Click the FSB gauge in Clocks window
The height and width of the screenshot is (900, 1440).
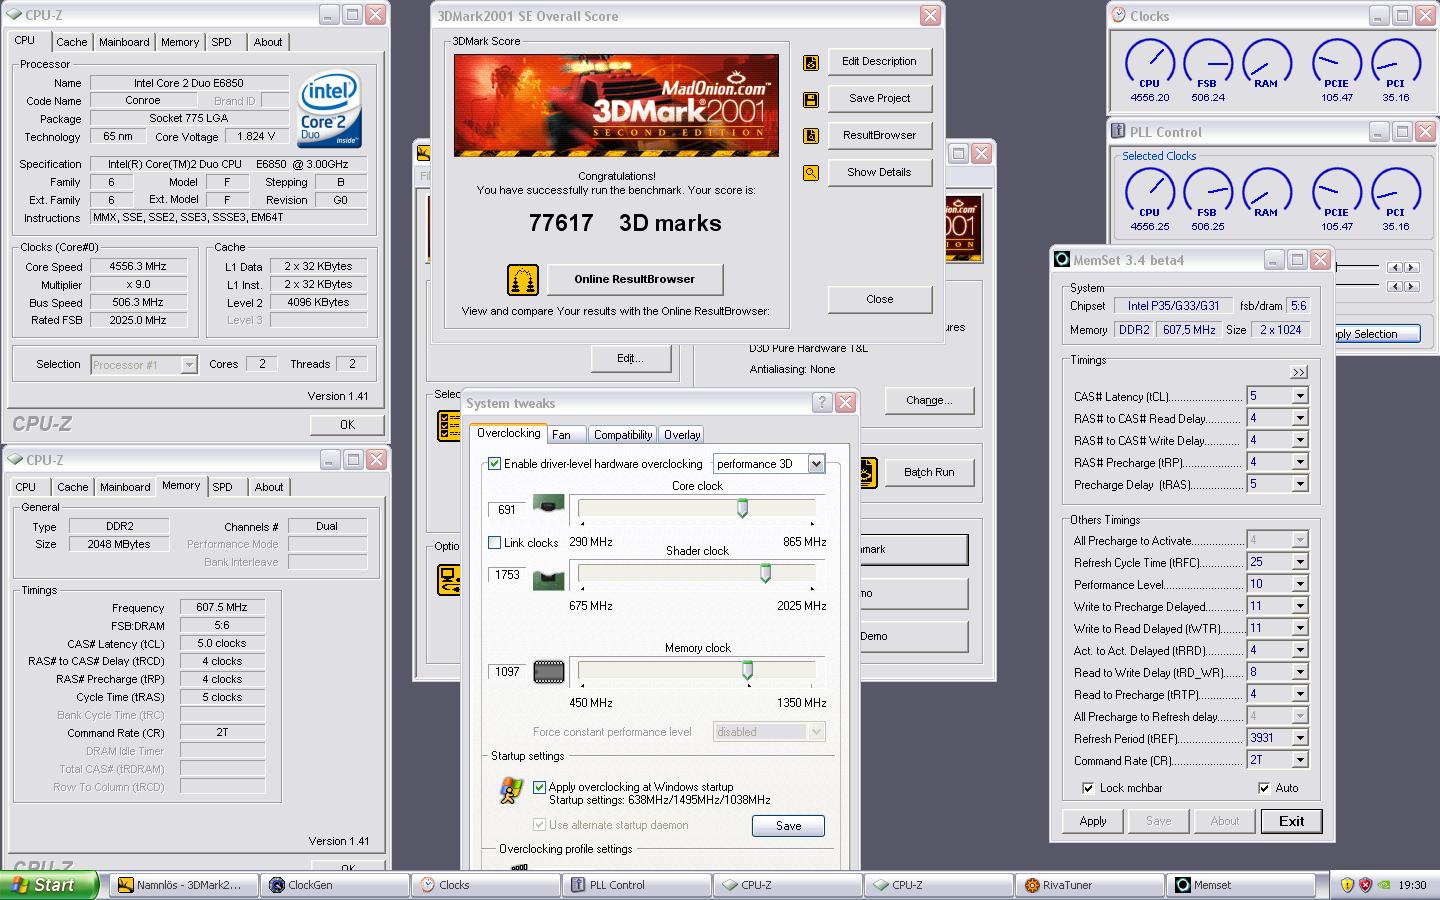point(1208,63)
